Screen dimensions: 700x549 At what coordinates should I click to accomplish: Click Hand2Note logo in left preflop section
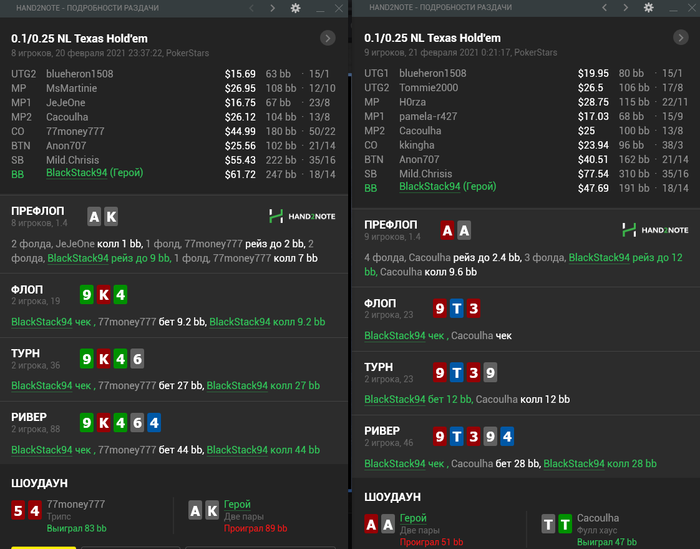pyautogui.click(x=302, y=216)
